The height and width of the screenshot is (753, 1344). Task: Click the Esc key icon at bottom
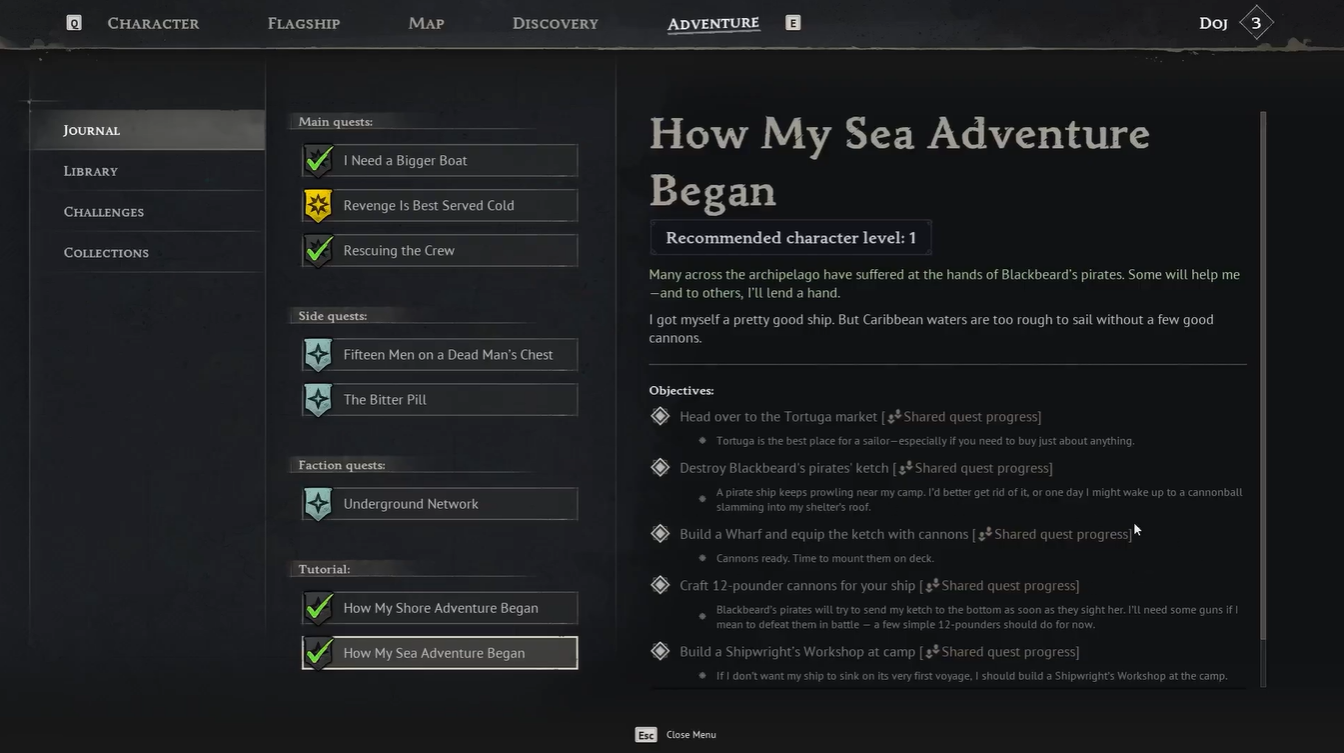click(x=646, y=735)
